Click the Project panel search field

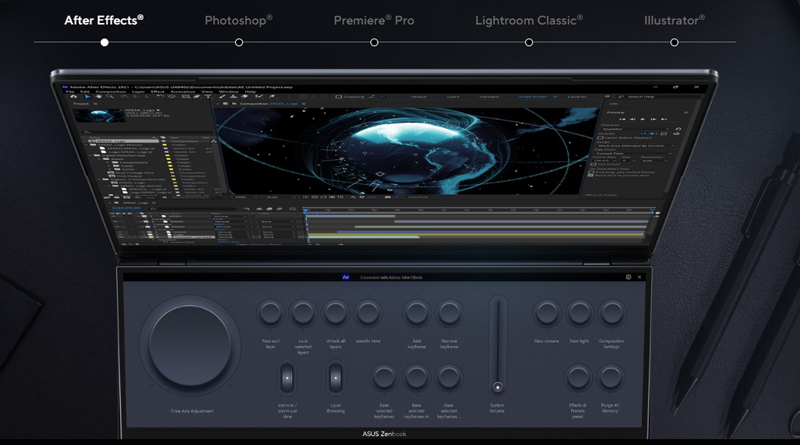(146, 132)
